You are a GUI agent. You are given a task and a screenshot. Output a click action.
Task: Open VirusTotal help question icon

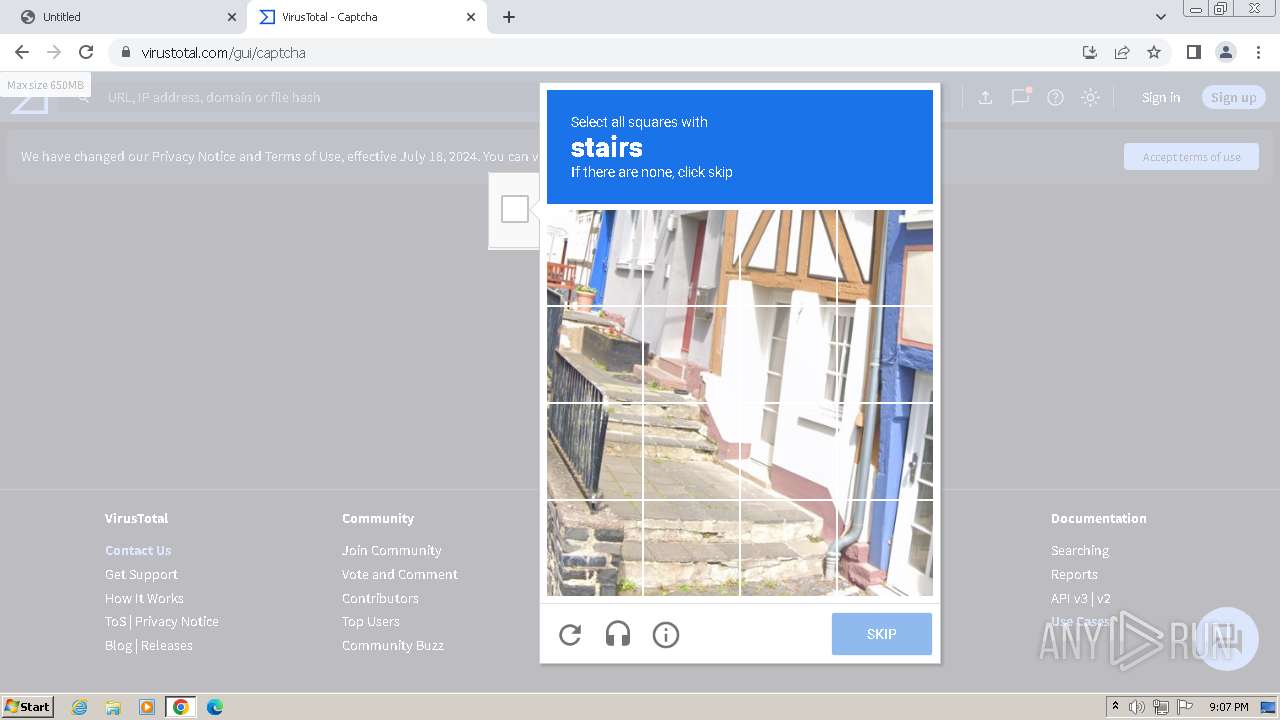tap(1055, 97)
